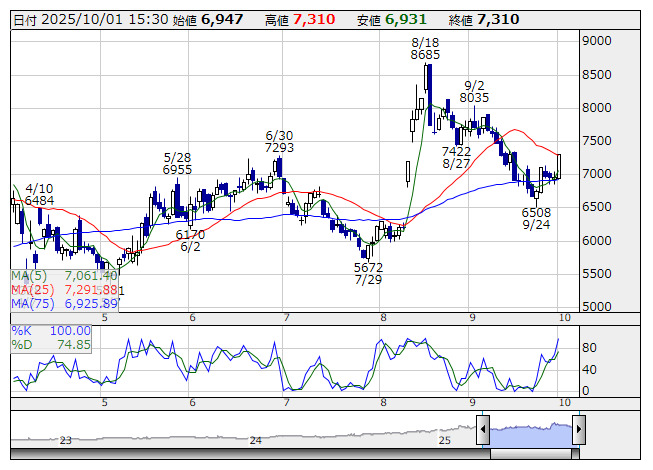Click year 24 in the navigator timeline
Viewport: 653px width, 470px height.
click(256, 440)
